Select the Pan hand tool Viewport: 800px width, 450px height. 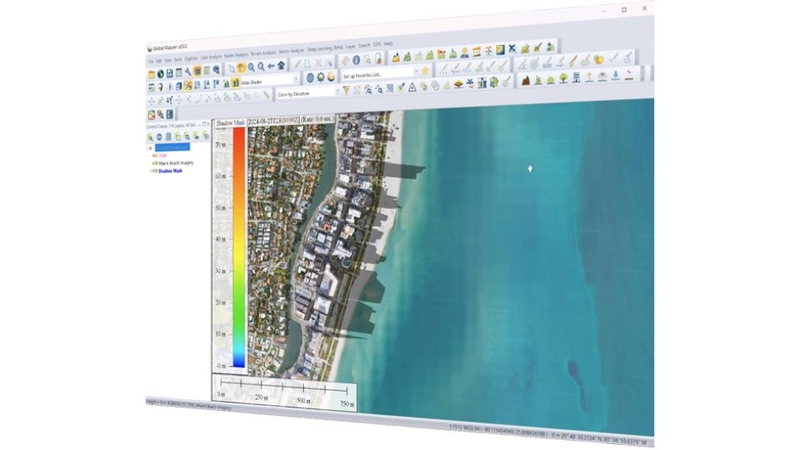[241, 68]
